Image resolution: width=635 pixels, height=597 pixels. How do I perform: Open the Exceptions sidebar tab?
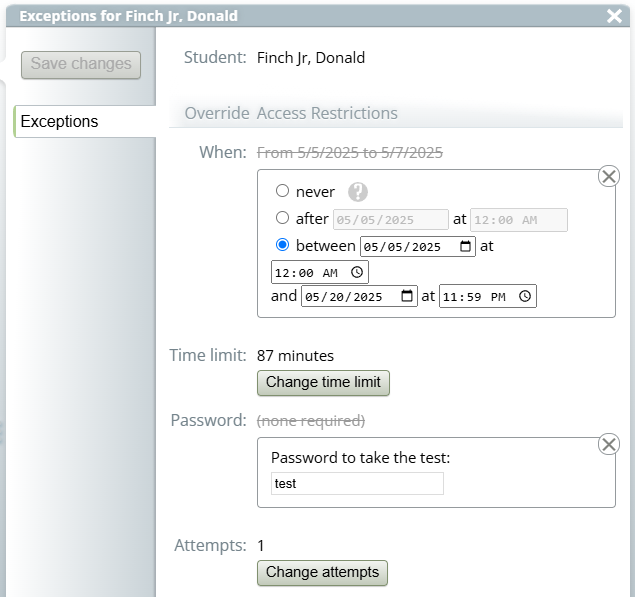[x=85, y=122]
